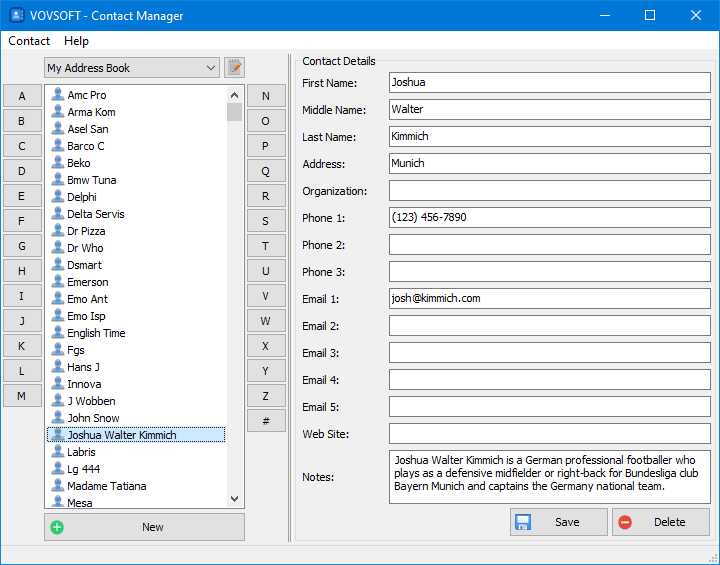
Task: Click the edit address book notepad icon
Action: coord(234,68)
